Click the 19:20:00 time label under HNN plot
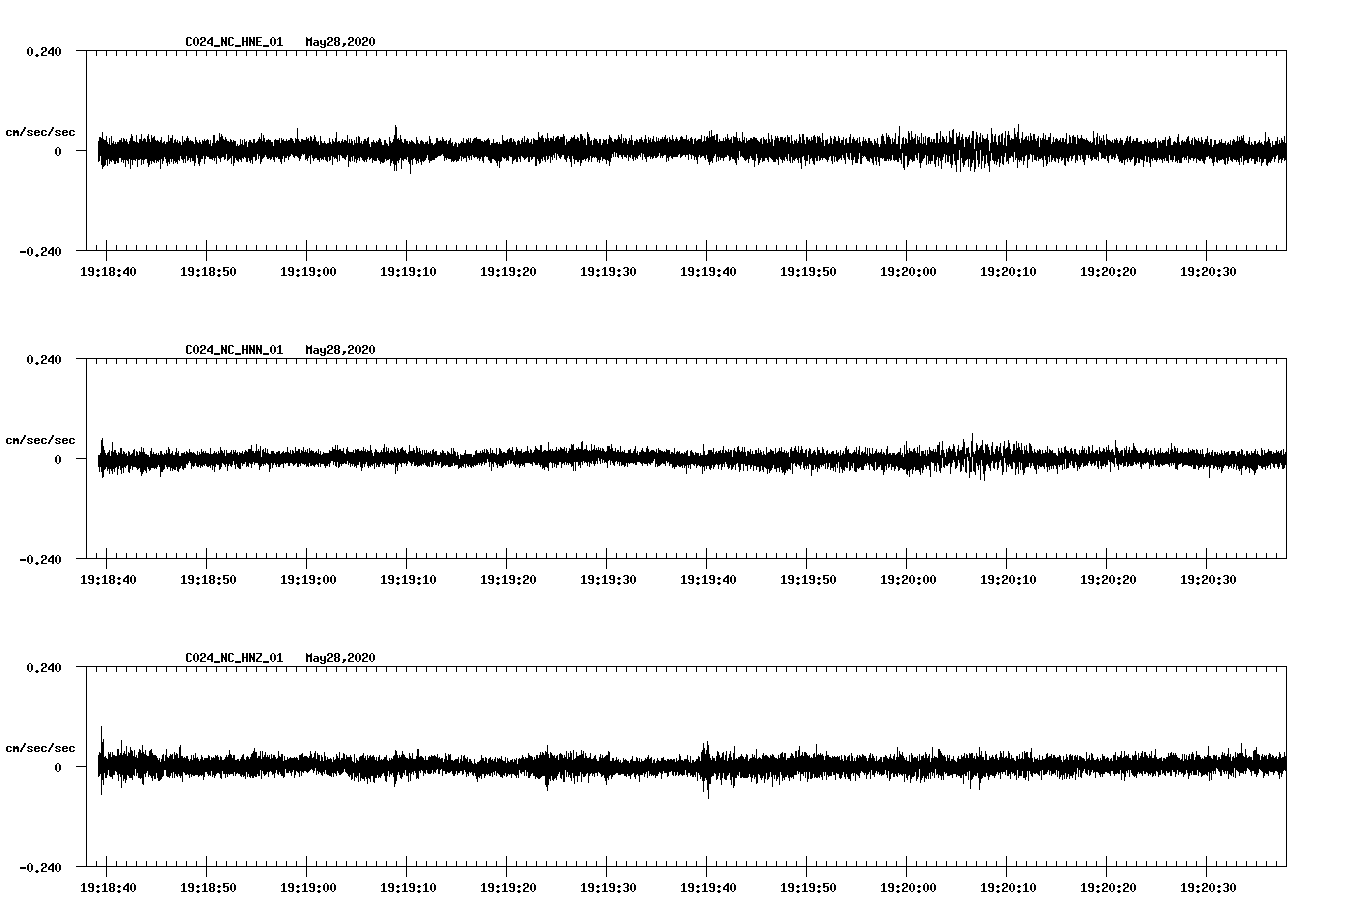 (908, 579)
